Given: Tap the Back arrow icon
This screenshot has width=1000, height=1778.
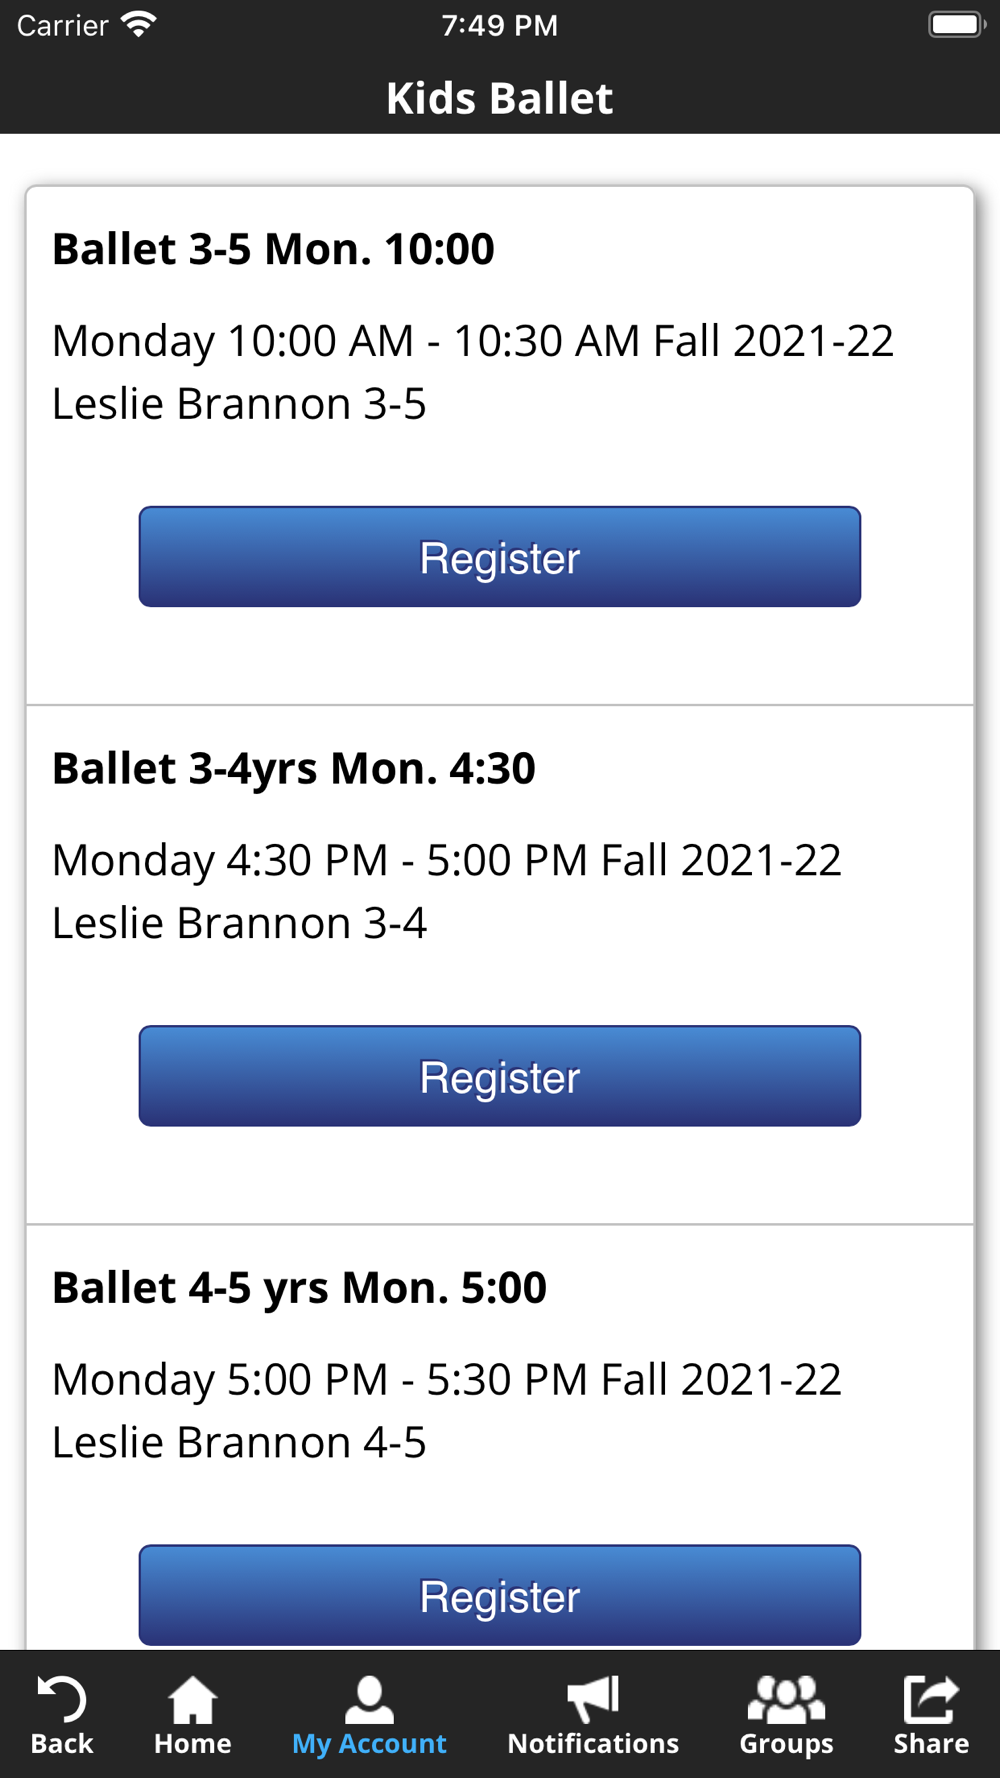Looking at the screenshot, I should pos(62,1699).
